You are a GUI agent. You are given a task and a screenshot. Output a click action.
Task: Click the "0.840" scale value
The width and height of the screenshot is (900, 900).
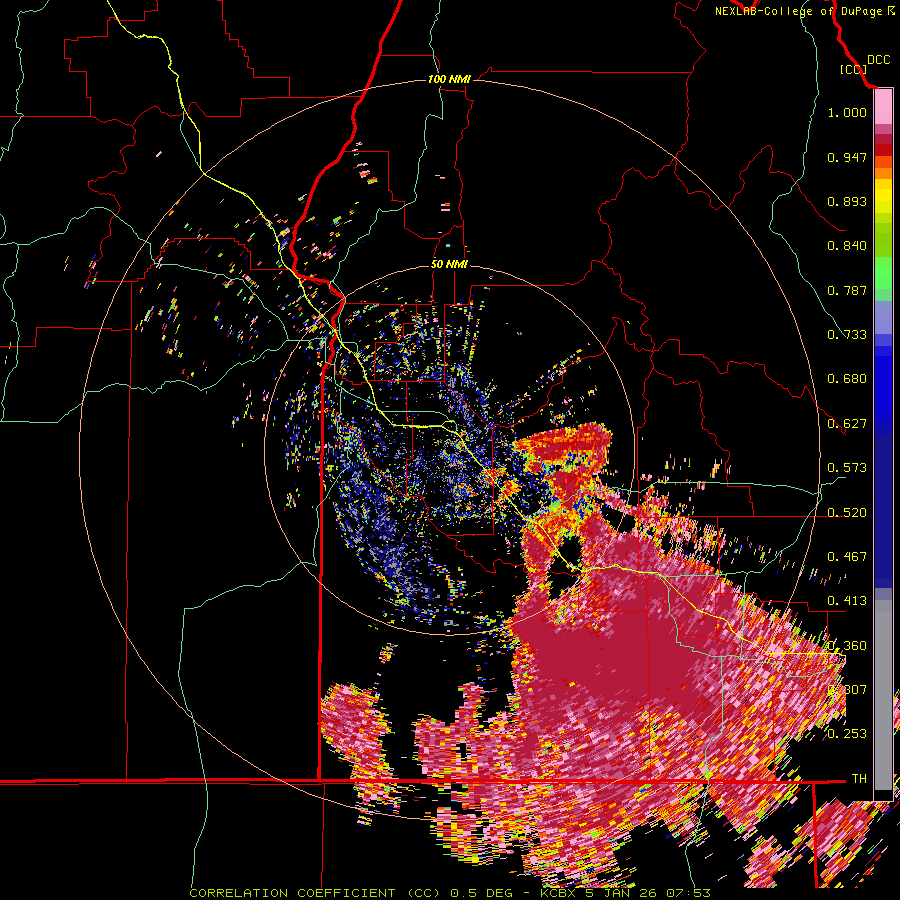tap(847, 246)
